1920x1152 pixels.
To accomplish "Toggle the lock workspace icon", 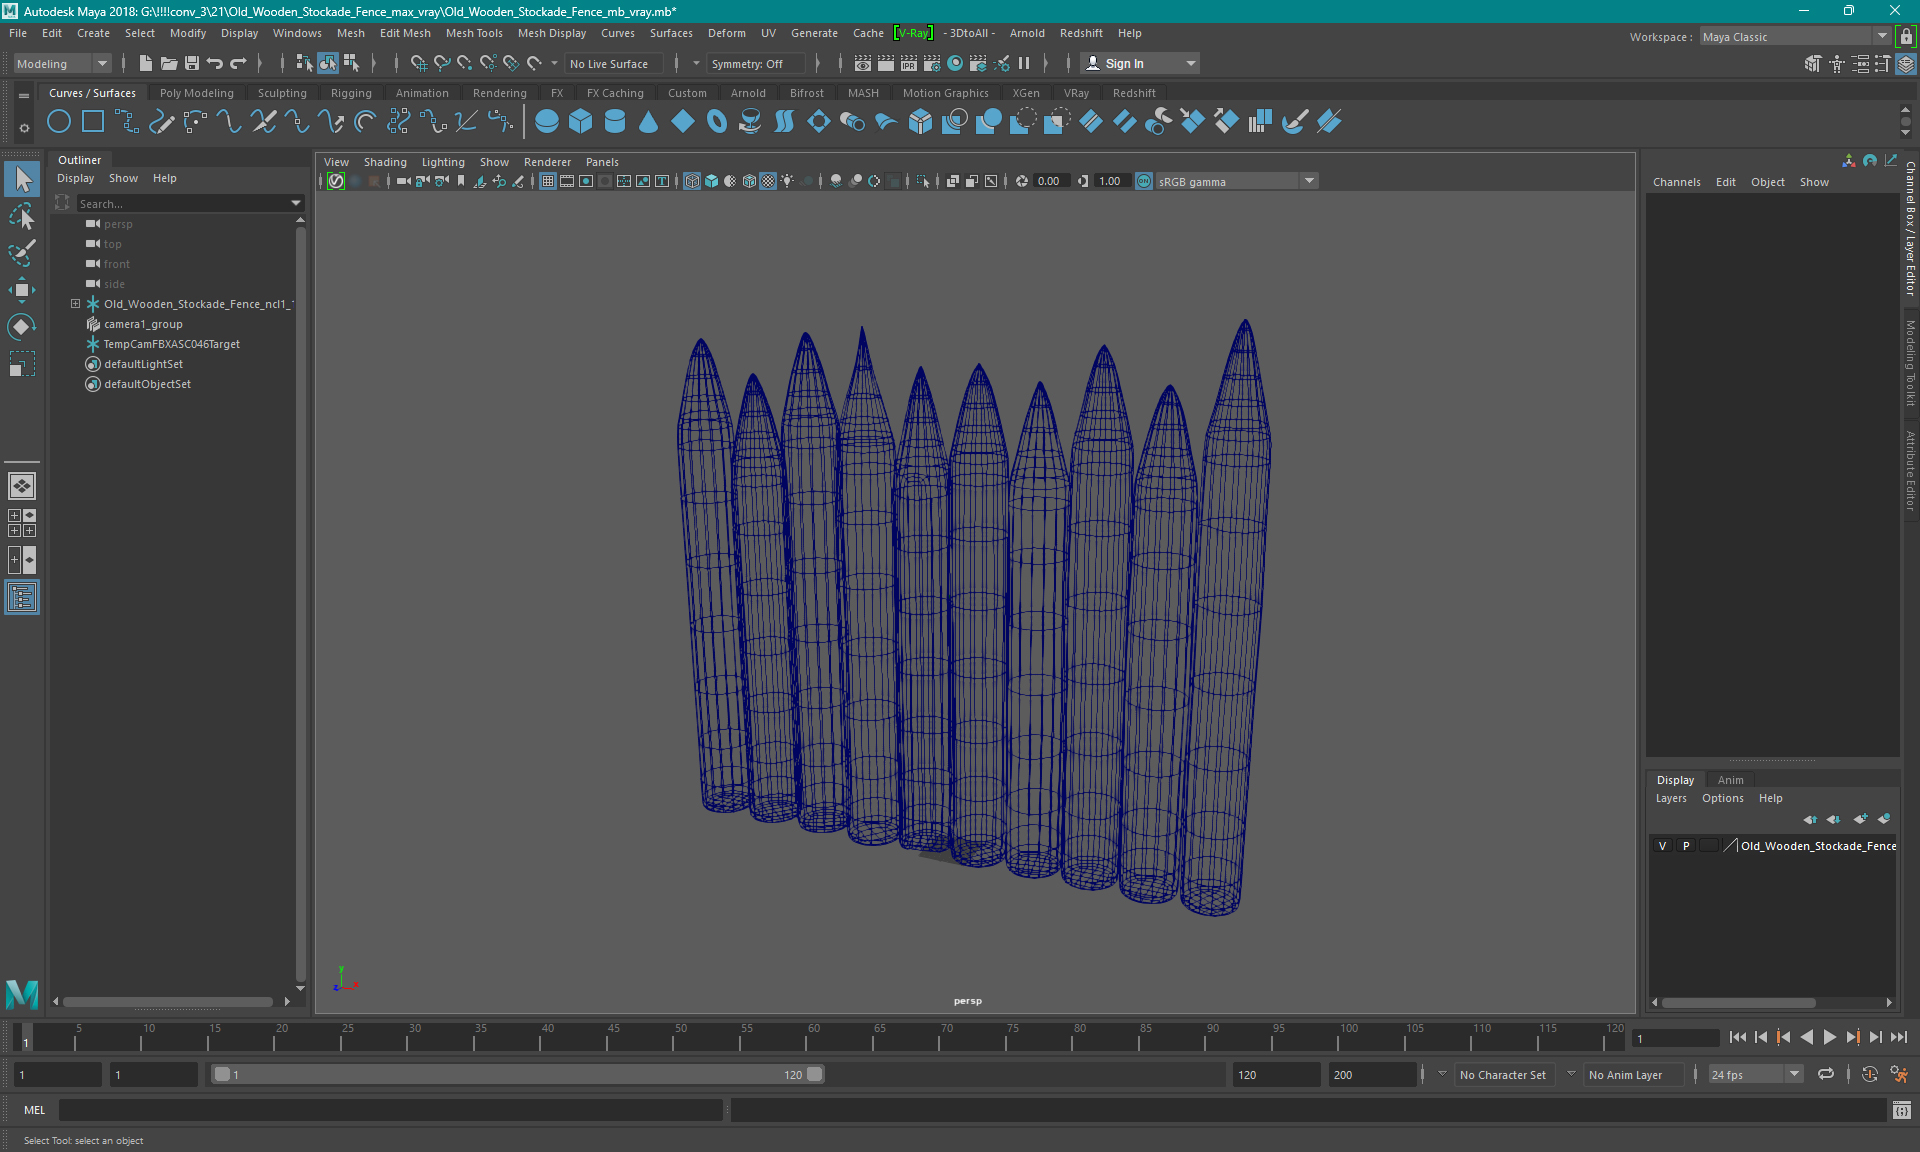I will pyautogui.click(x=1906, y=37).
